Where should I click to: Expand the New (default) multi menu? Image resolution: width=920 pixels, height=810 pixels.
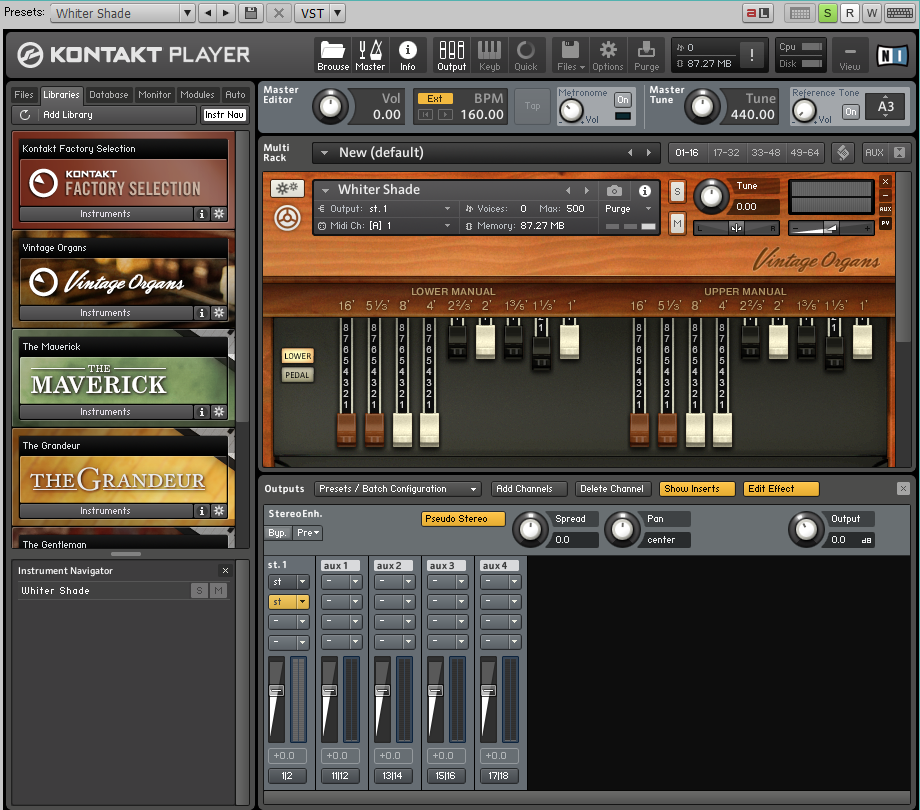coord(324,153)
